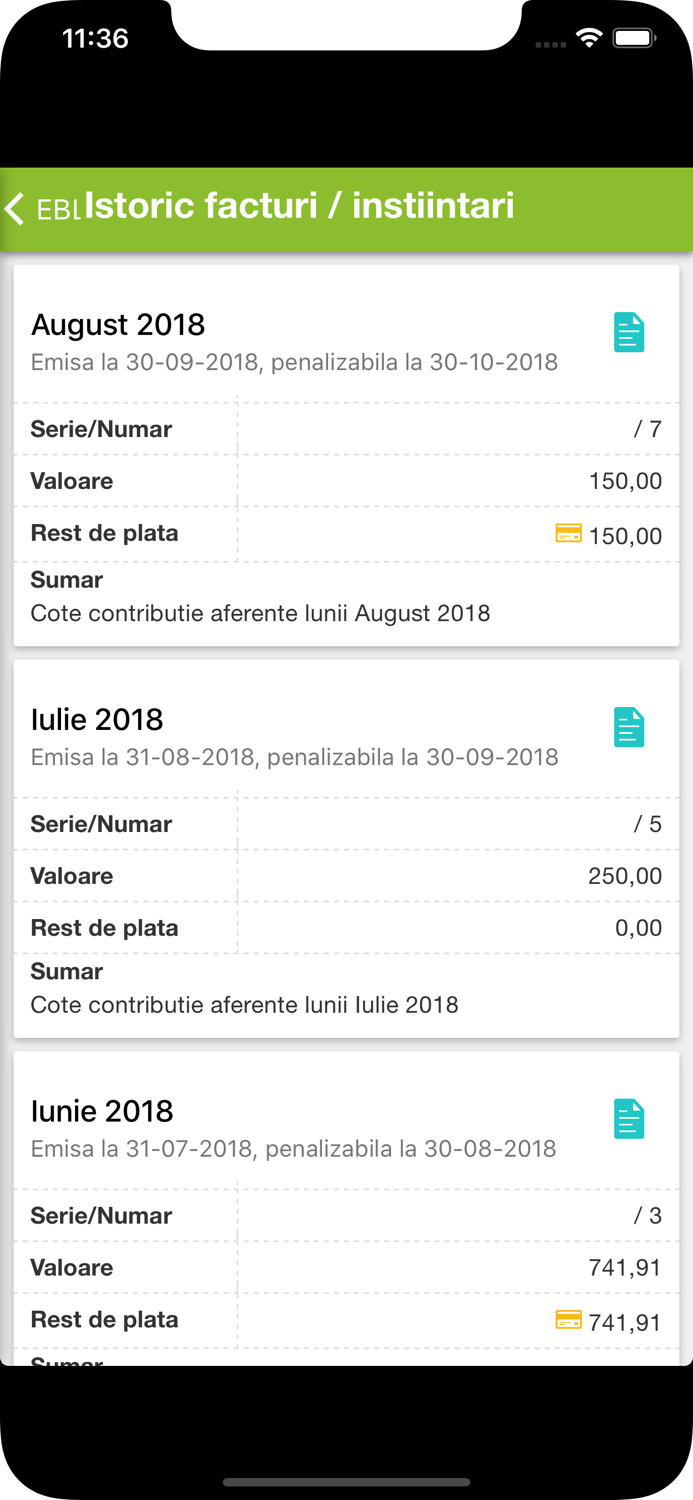Open the Iulie 2018 invoice document icon
This screenshot has height=1500, width=693.
tap(629, 728)
